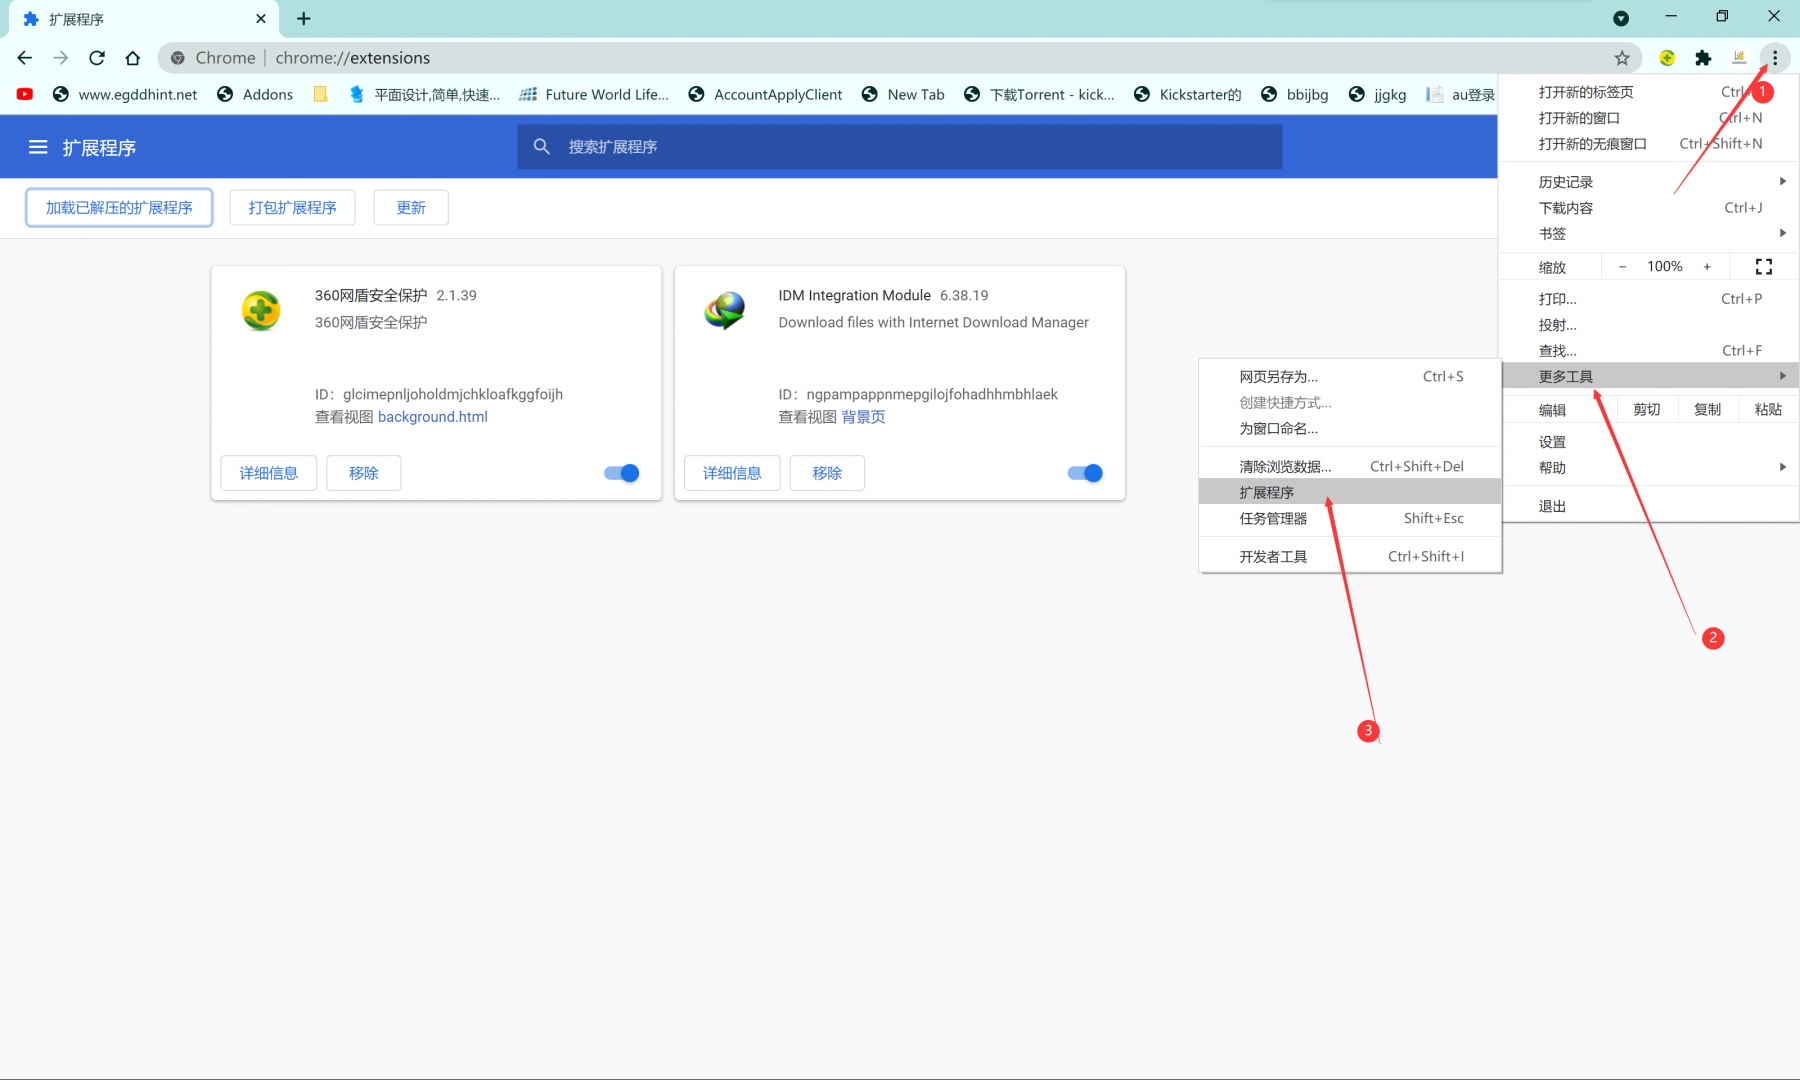This screenshot has height=1080, width=1800.
Task: Open 下载内容 from the menu
Action: pyautogui.click(x=1650, y=207)
